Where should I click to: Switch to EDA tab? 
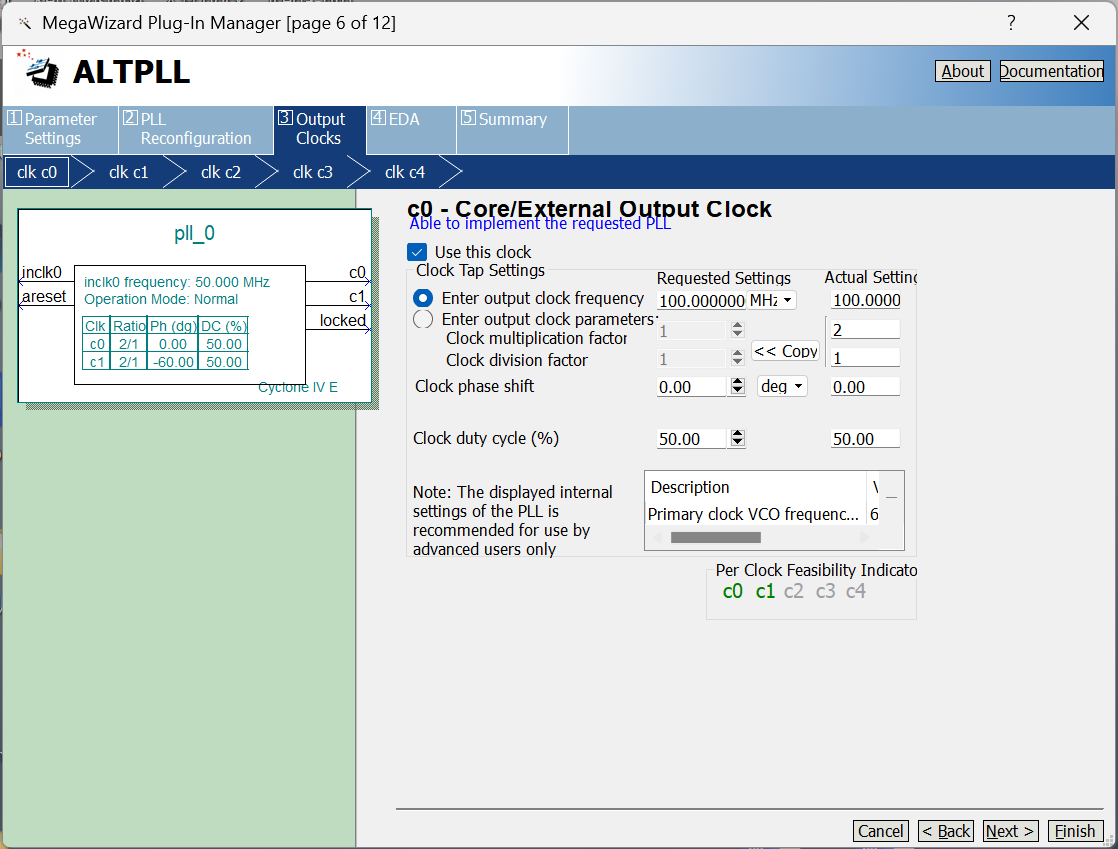[411, 129]
